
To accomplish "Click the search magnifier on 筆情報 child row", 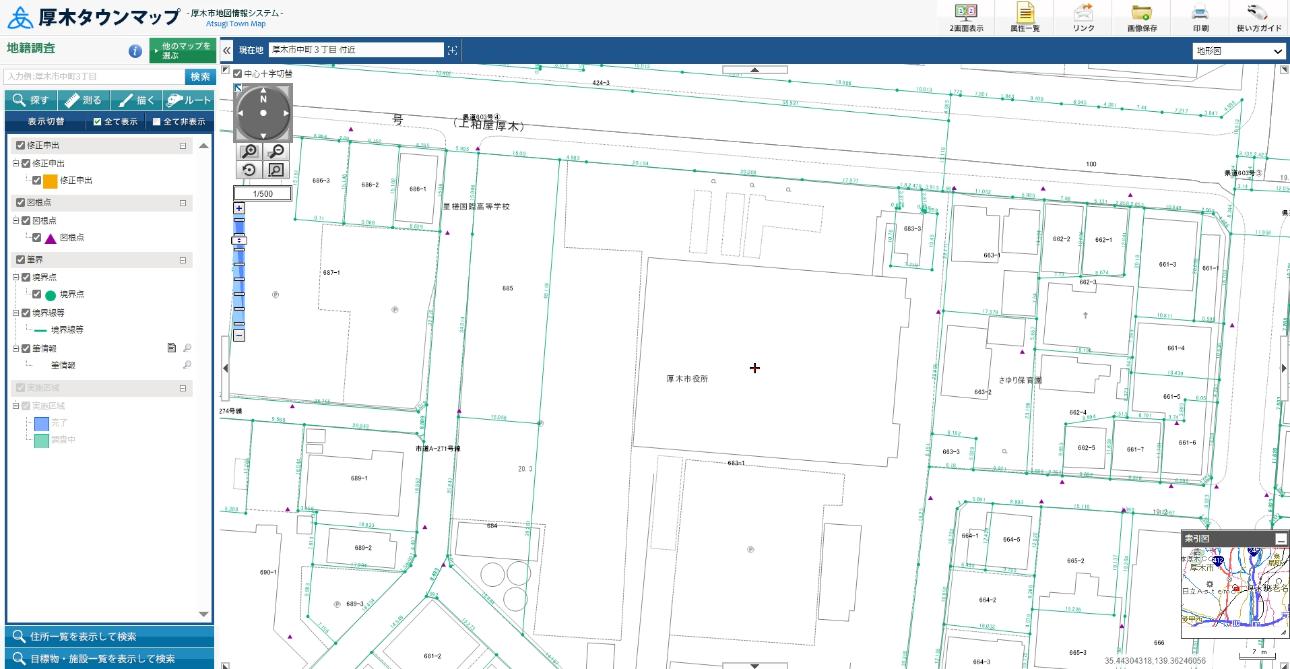I will click(x=187, y=365).
